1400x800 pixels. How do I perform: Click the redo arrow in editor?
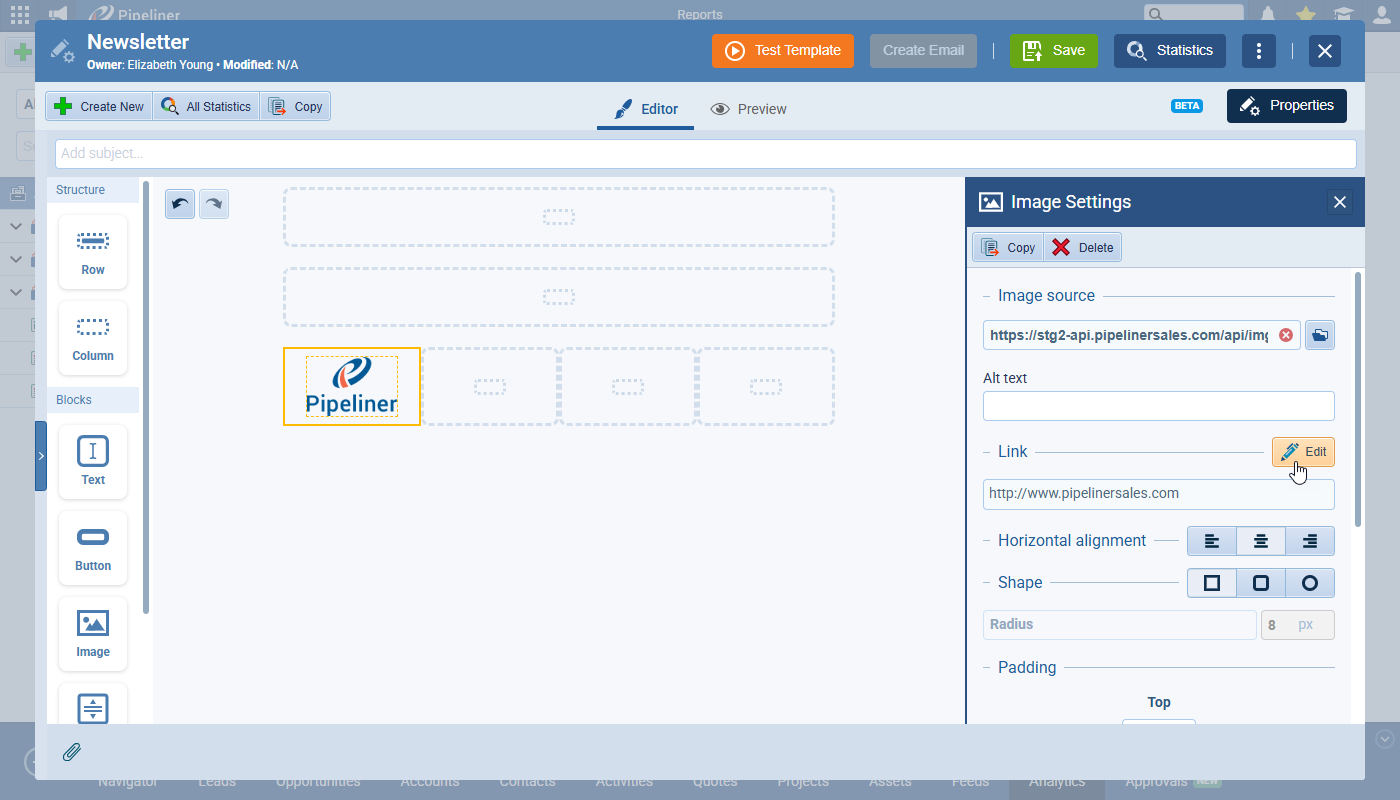pos(214,204)
